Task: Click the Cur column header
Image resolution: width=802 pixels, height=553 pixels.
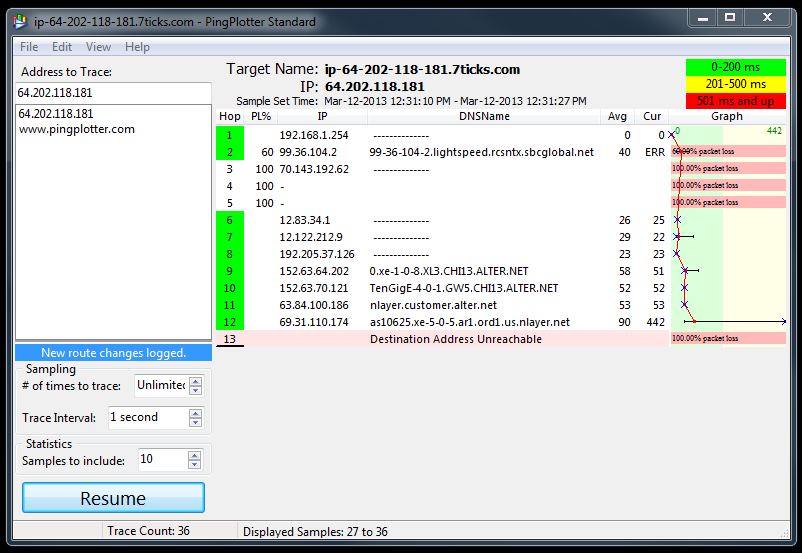Action: coord(652,116)
